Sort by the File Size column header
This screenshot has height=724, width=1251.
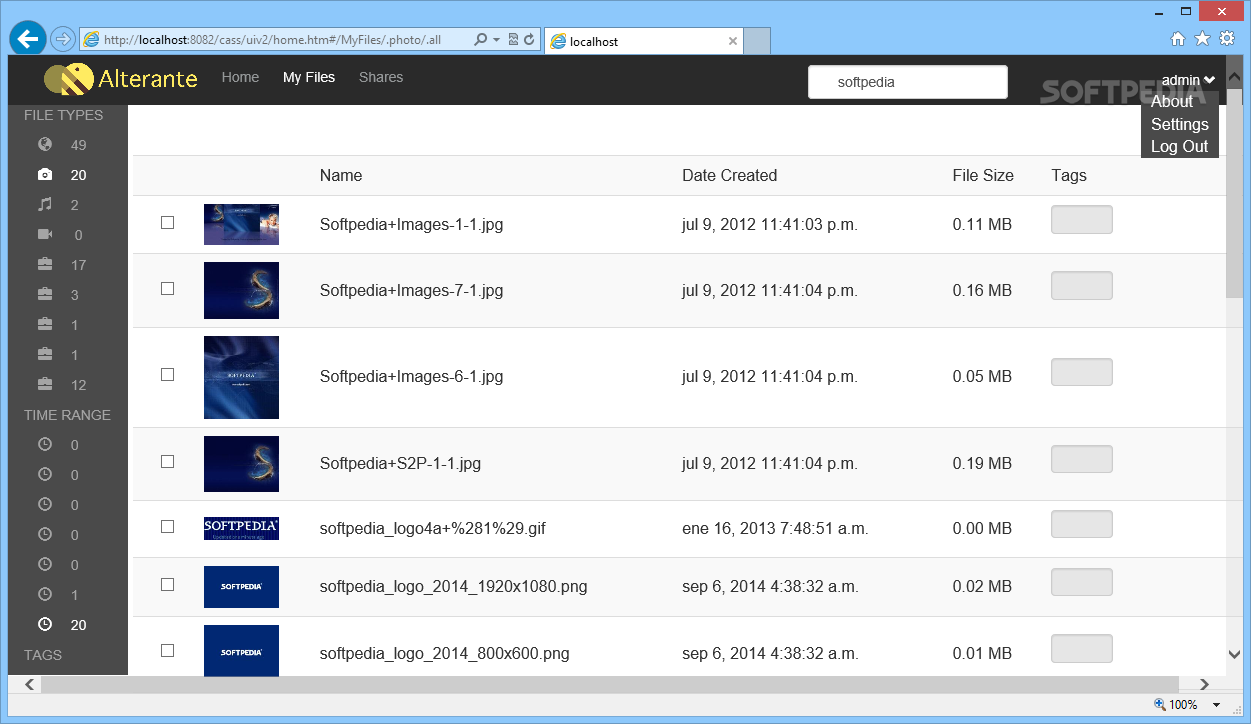point(983,175)
